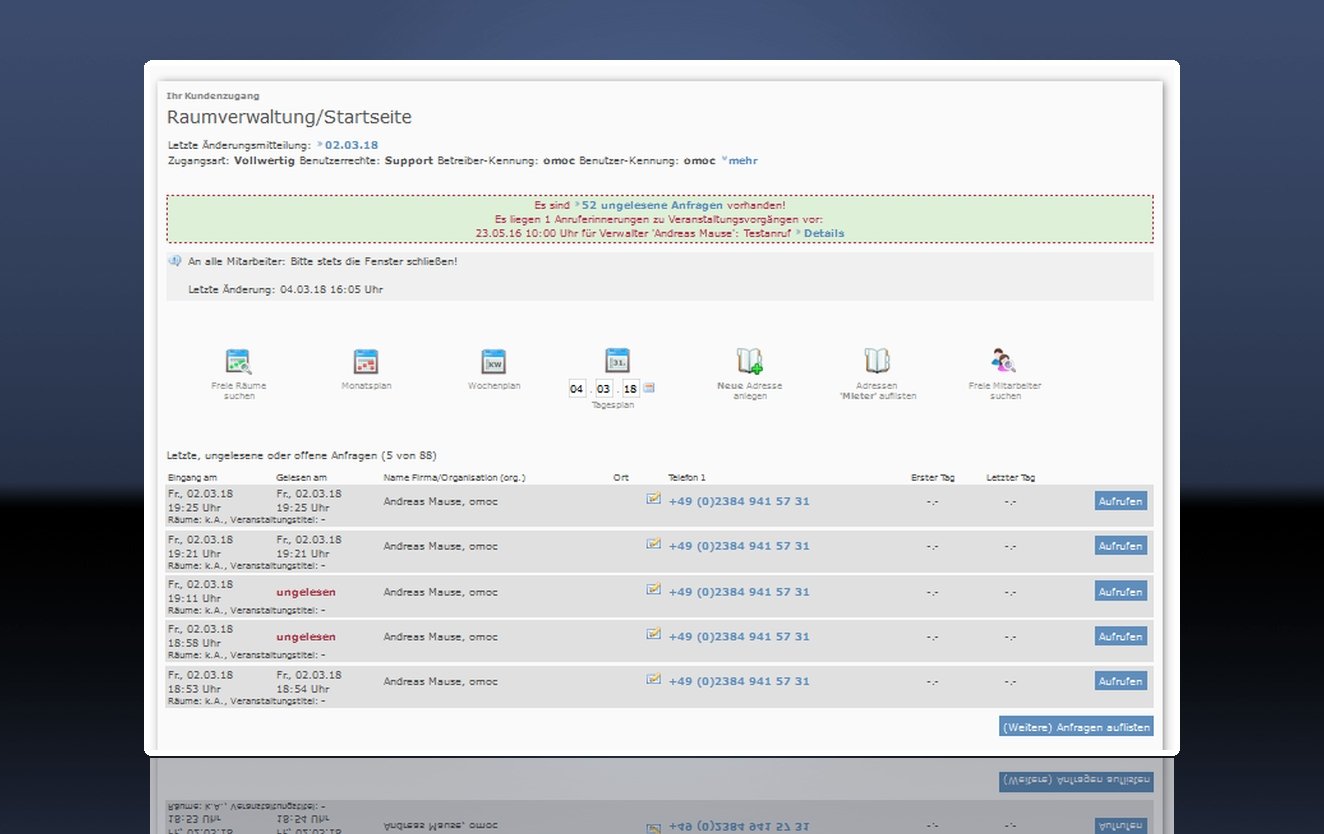
Task: Open the Wochenplan icon
Action: 494,362
